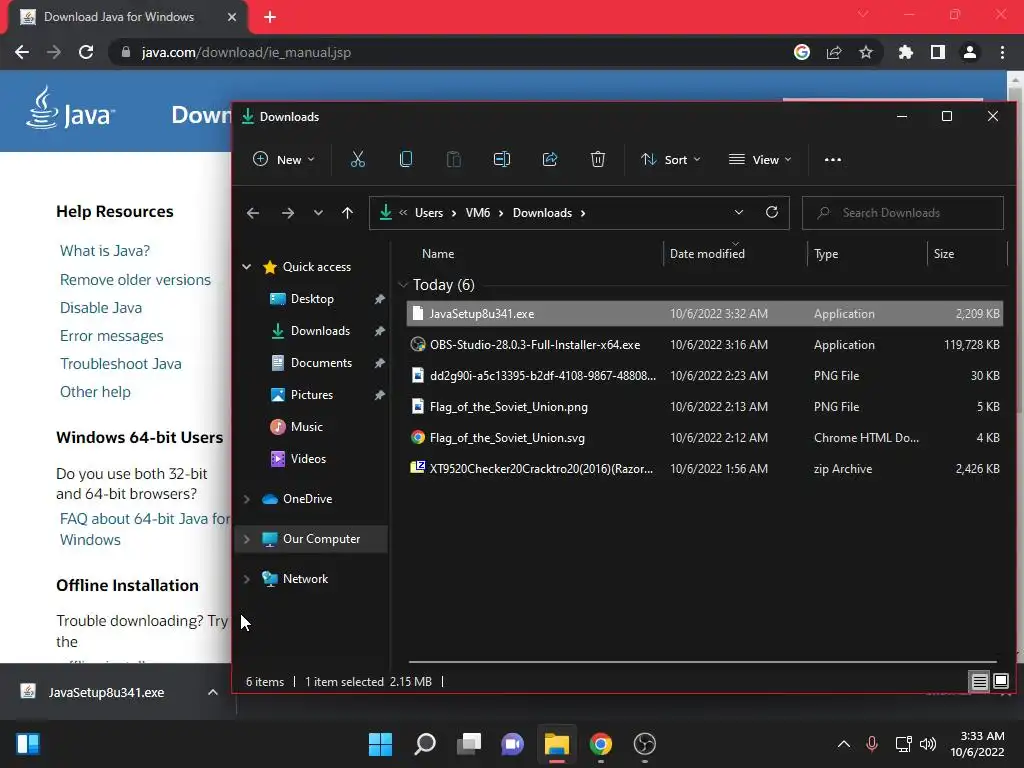Reload the Java page in Chrome
1024x768 pixels.
coord(86,52)
